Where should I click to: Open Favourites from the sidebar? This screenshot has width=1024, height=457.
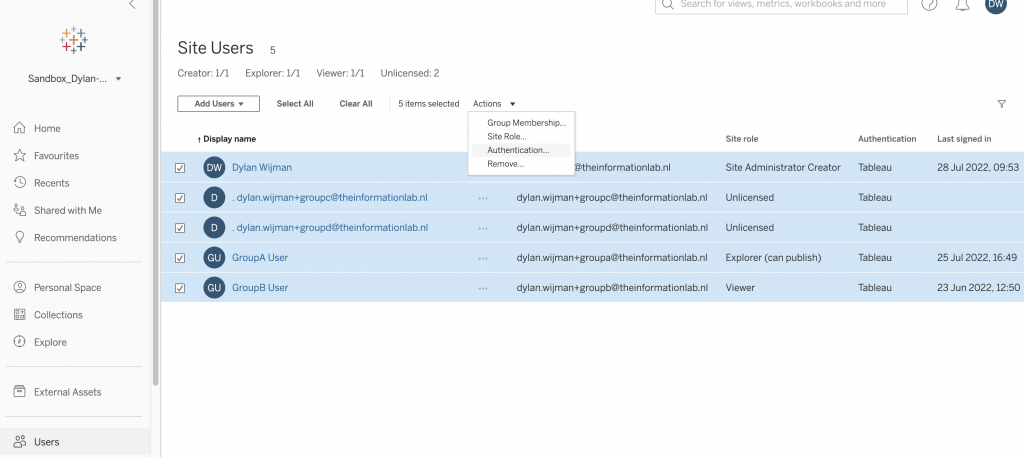pos(56,156)
